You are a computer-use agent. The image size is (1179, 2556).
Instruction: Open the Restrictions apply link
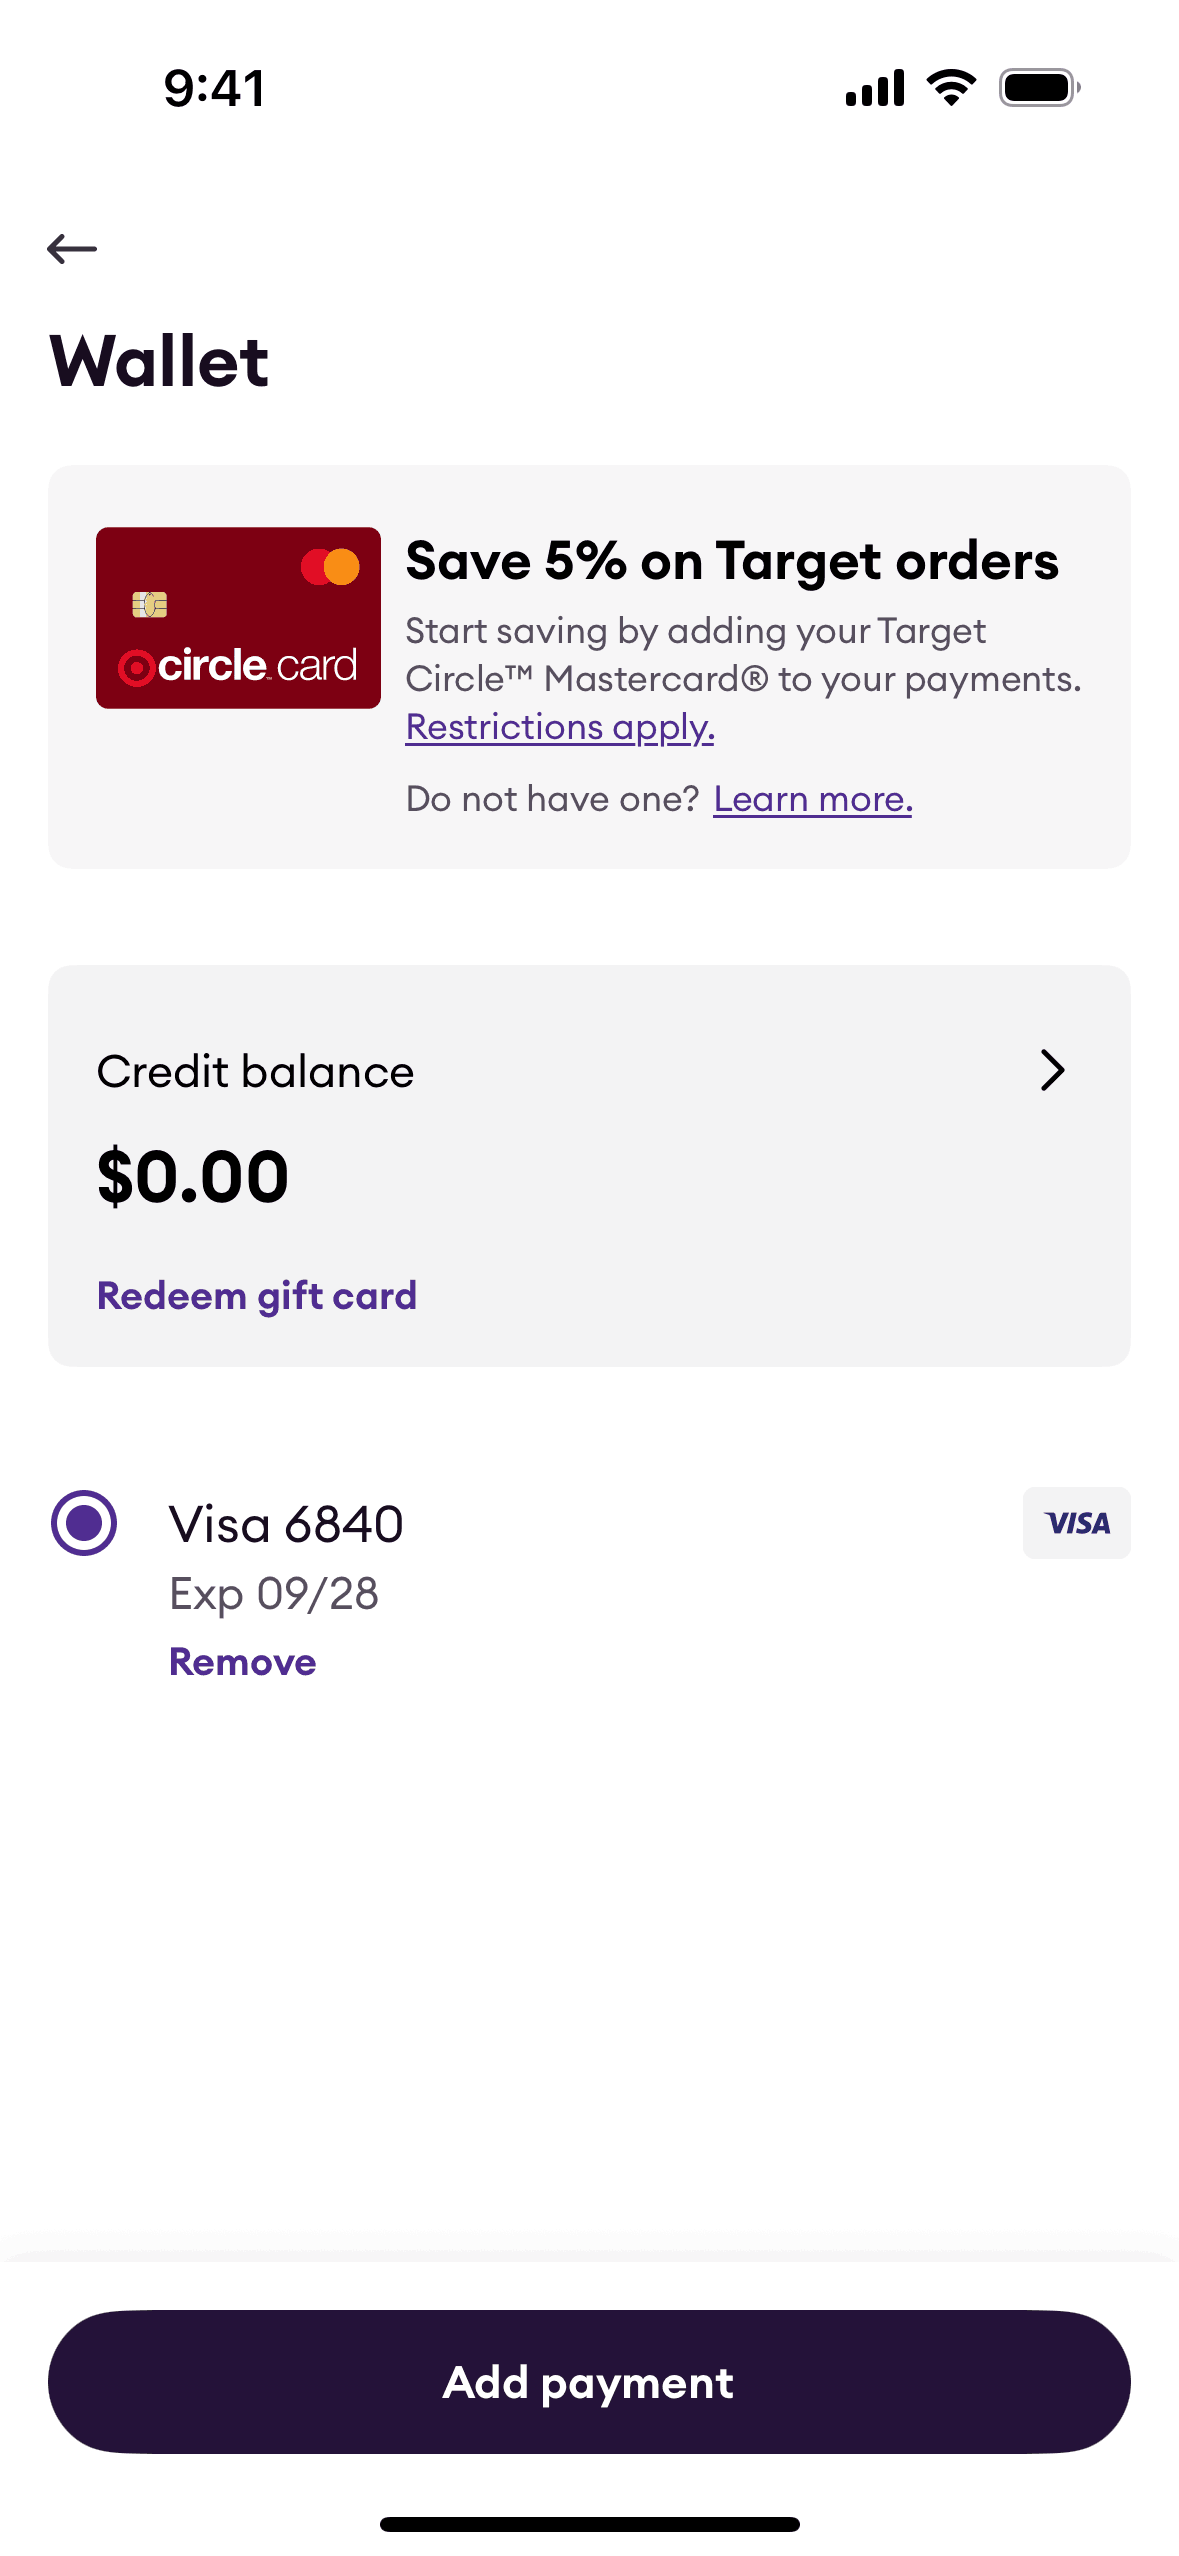pyautogui.click(x=560, y=727)
